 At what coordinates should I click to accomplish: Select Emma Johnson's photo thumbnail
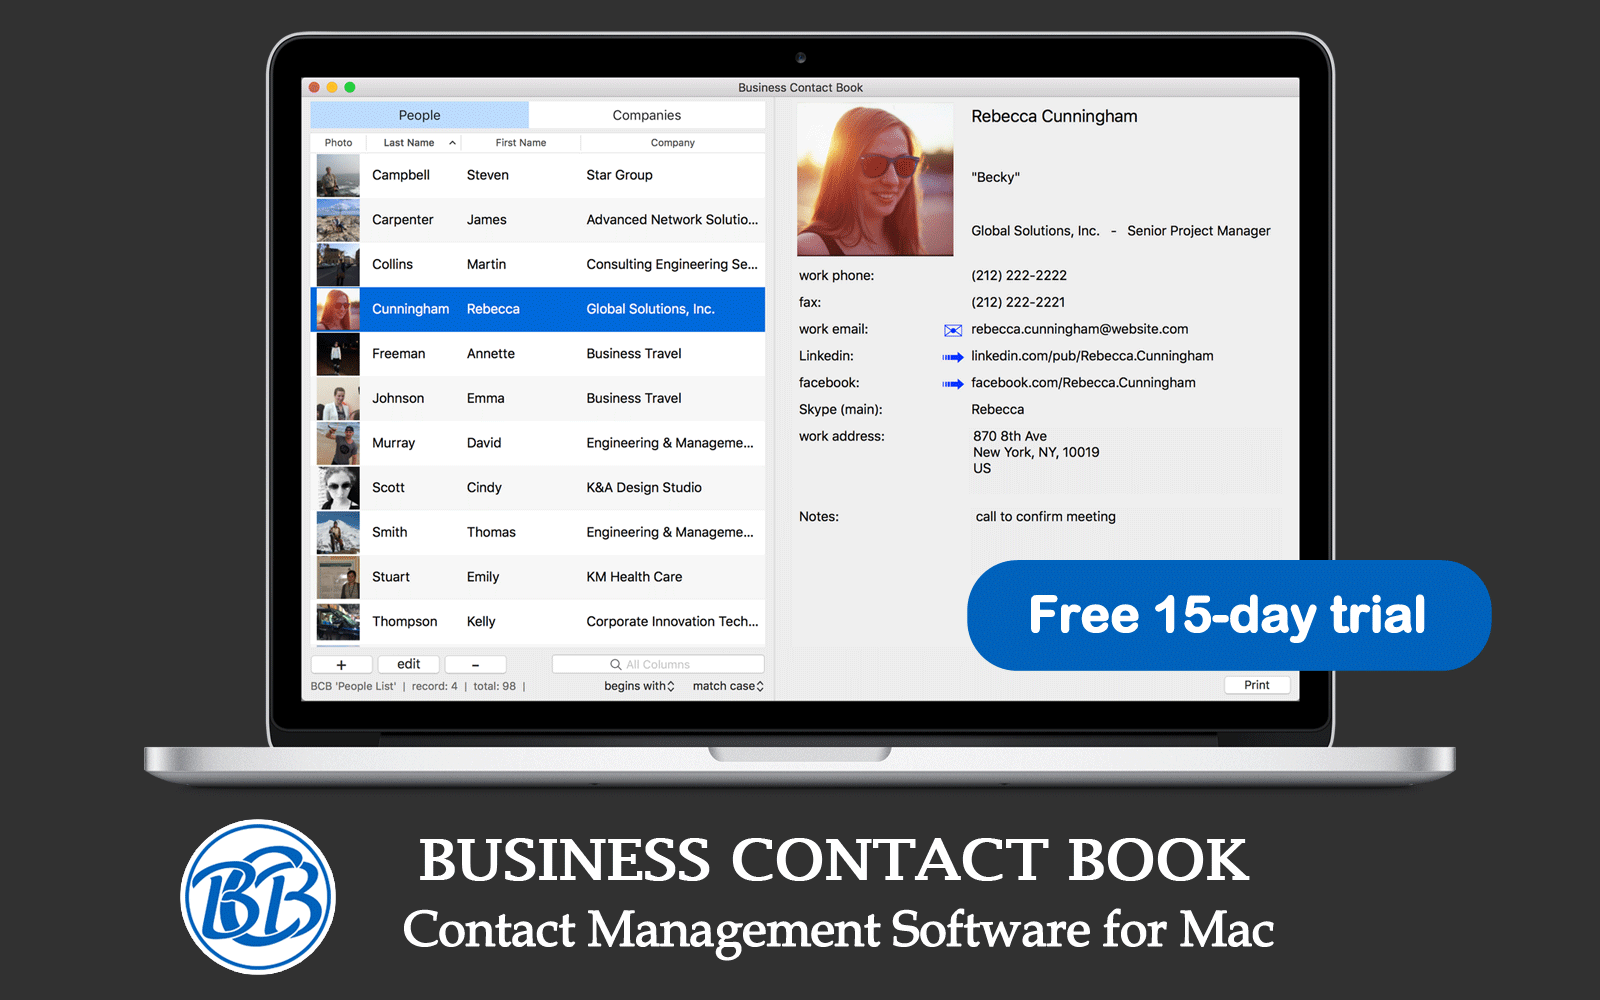(x=338, y=399)
